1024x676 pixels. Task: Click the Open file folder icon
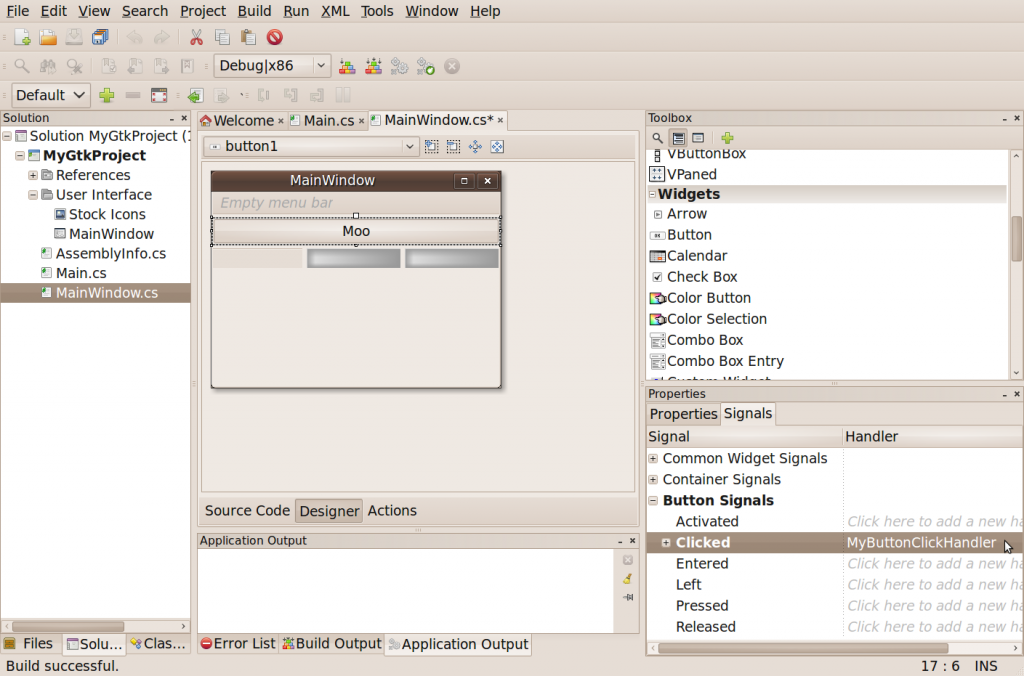point(48,37)
